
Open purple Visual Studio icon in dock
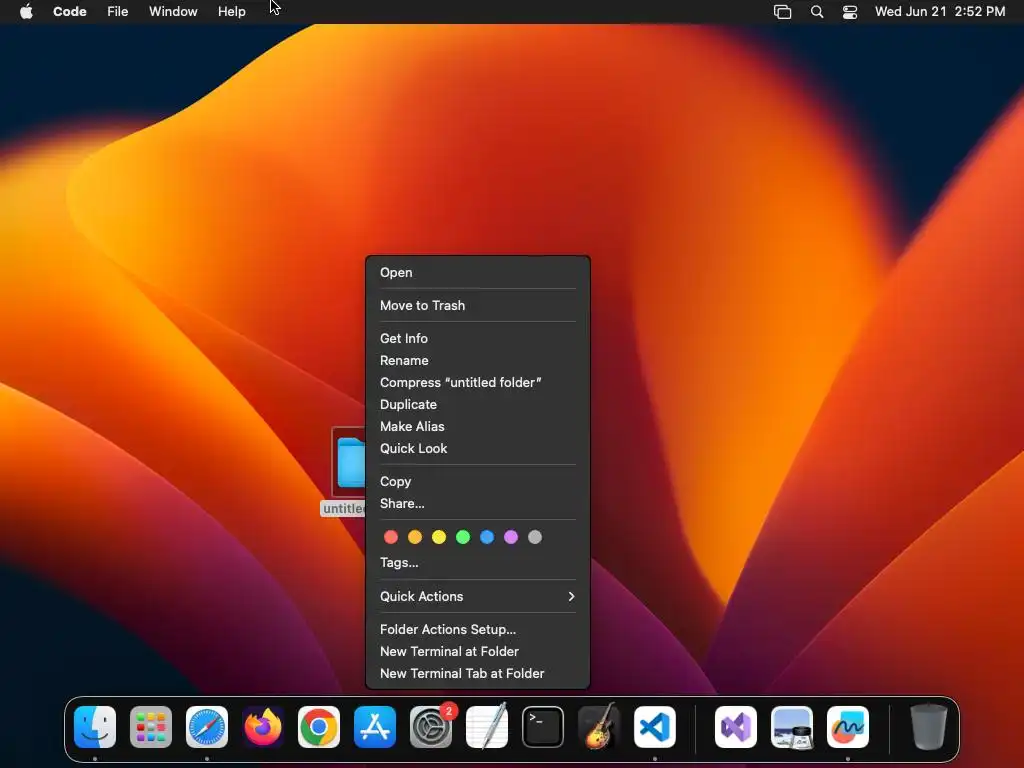point(736,727)
